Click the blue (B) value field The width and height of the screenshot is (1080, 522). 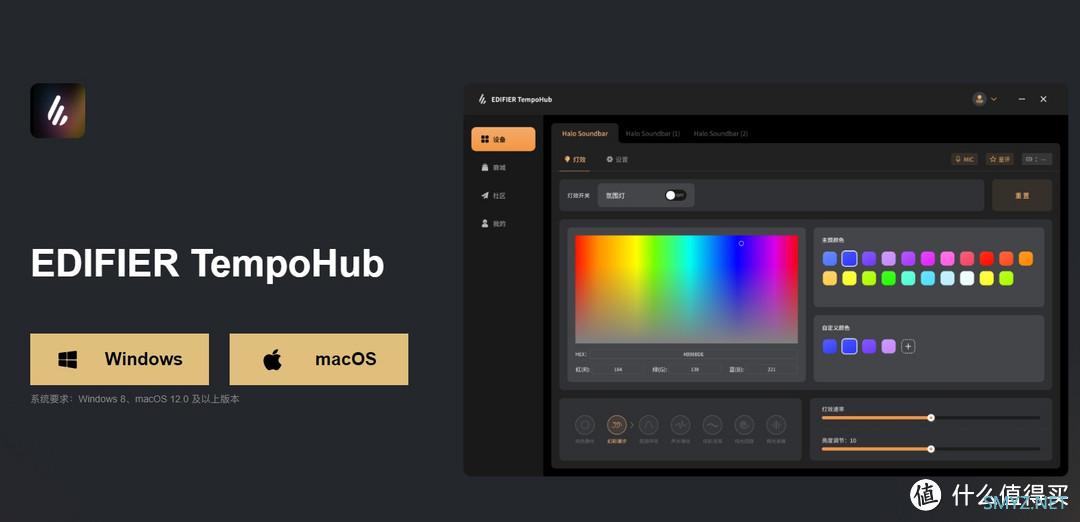click(771, 370)
